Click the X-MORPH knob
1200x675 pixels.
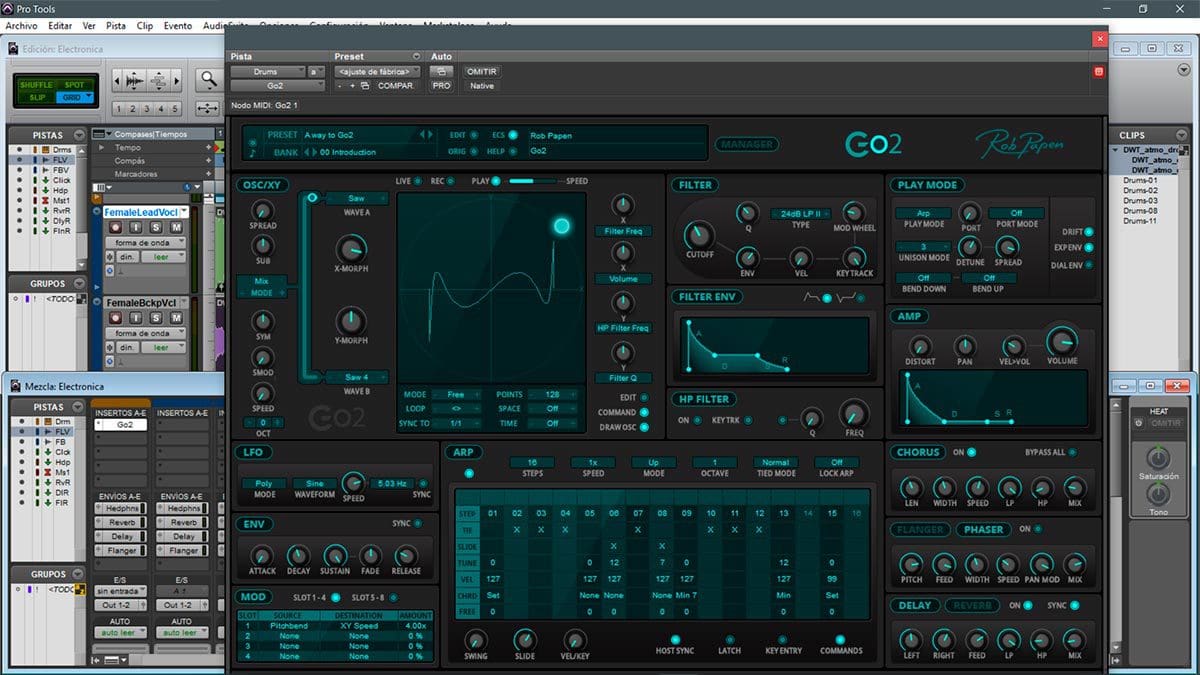pyautogui.click(x=350, y=248)
